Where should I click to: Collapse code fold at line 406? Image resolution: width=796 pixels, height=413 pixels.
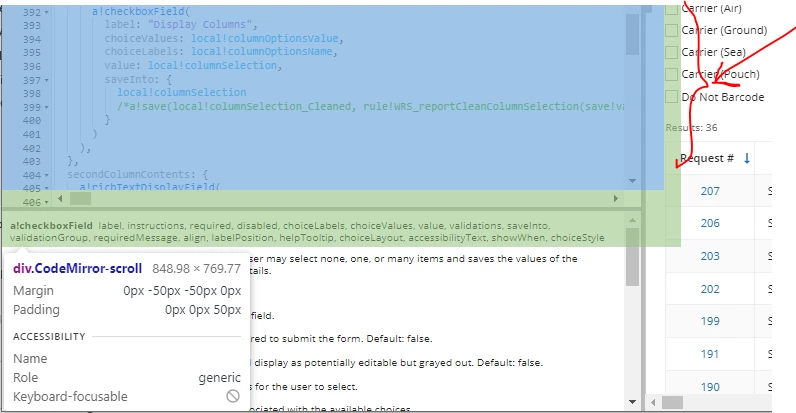pyautogui.click(x=47, y=202)
